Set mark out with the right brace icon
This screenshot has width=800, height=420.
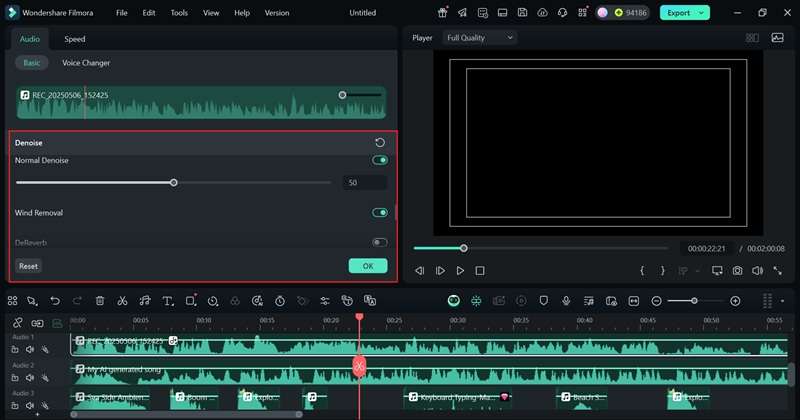point(663,270)
